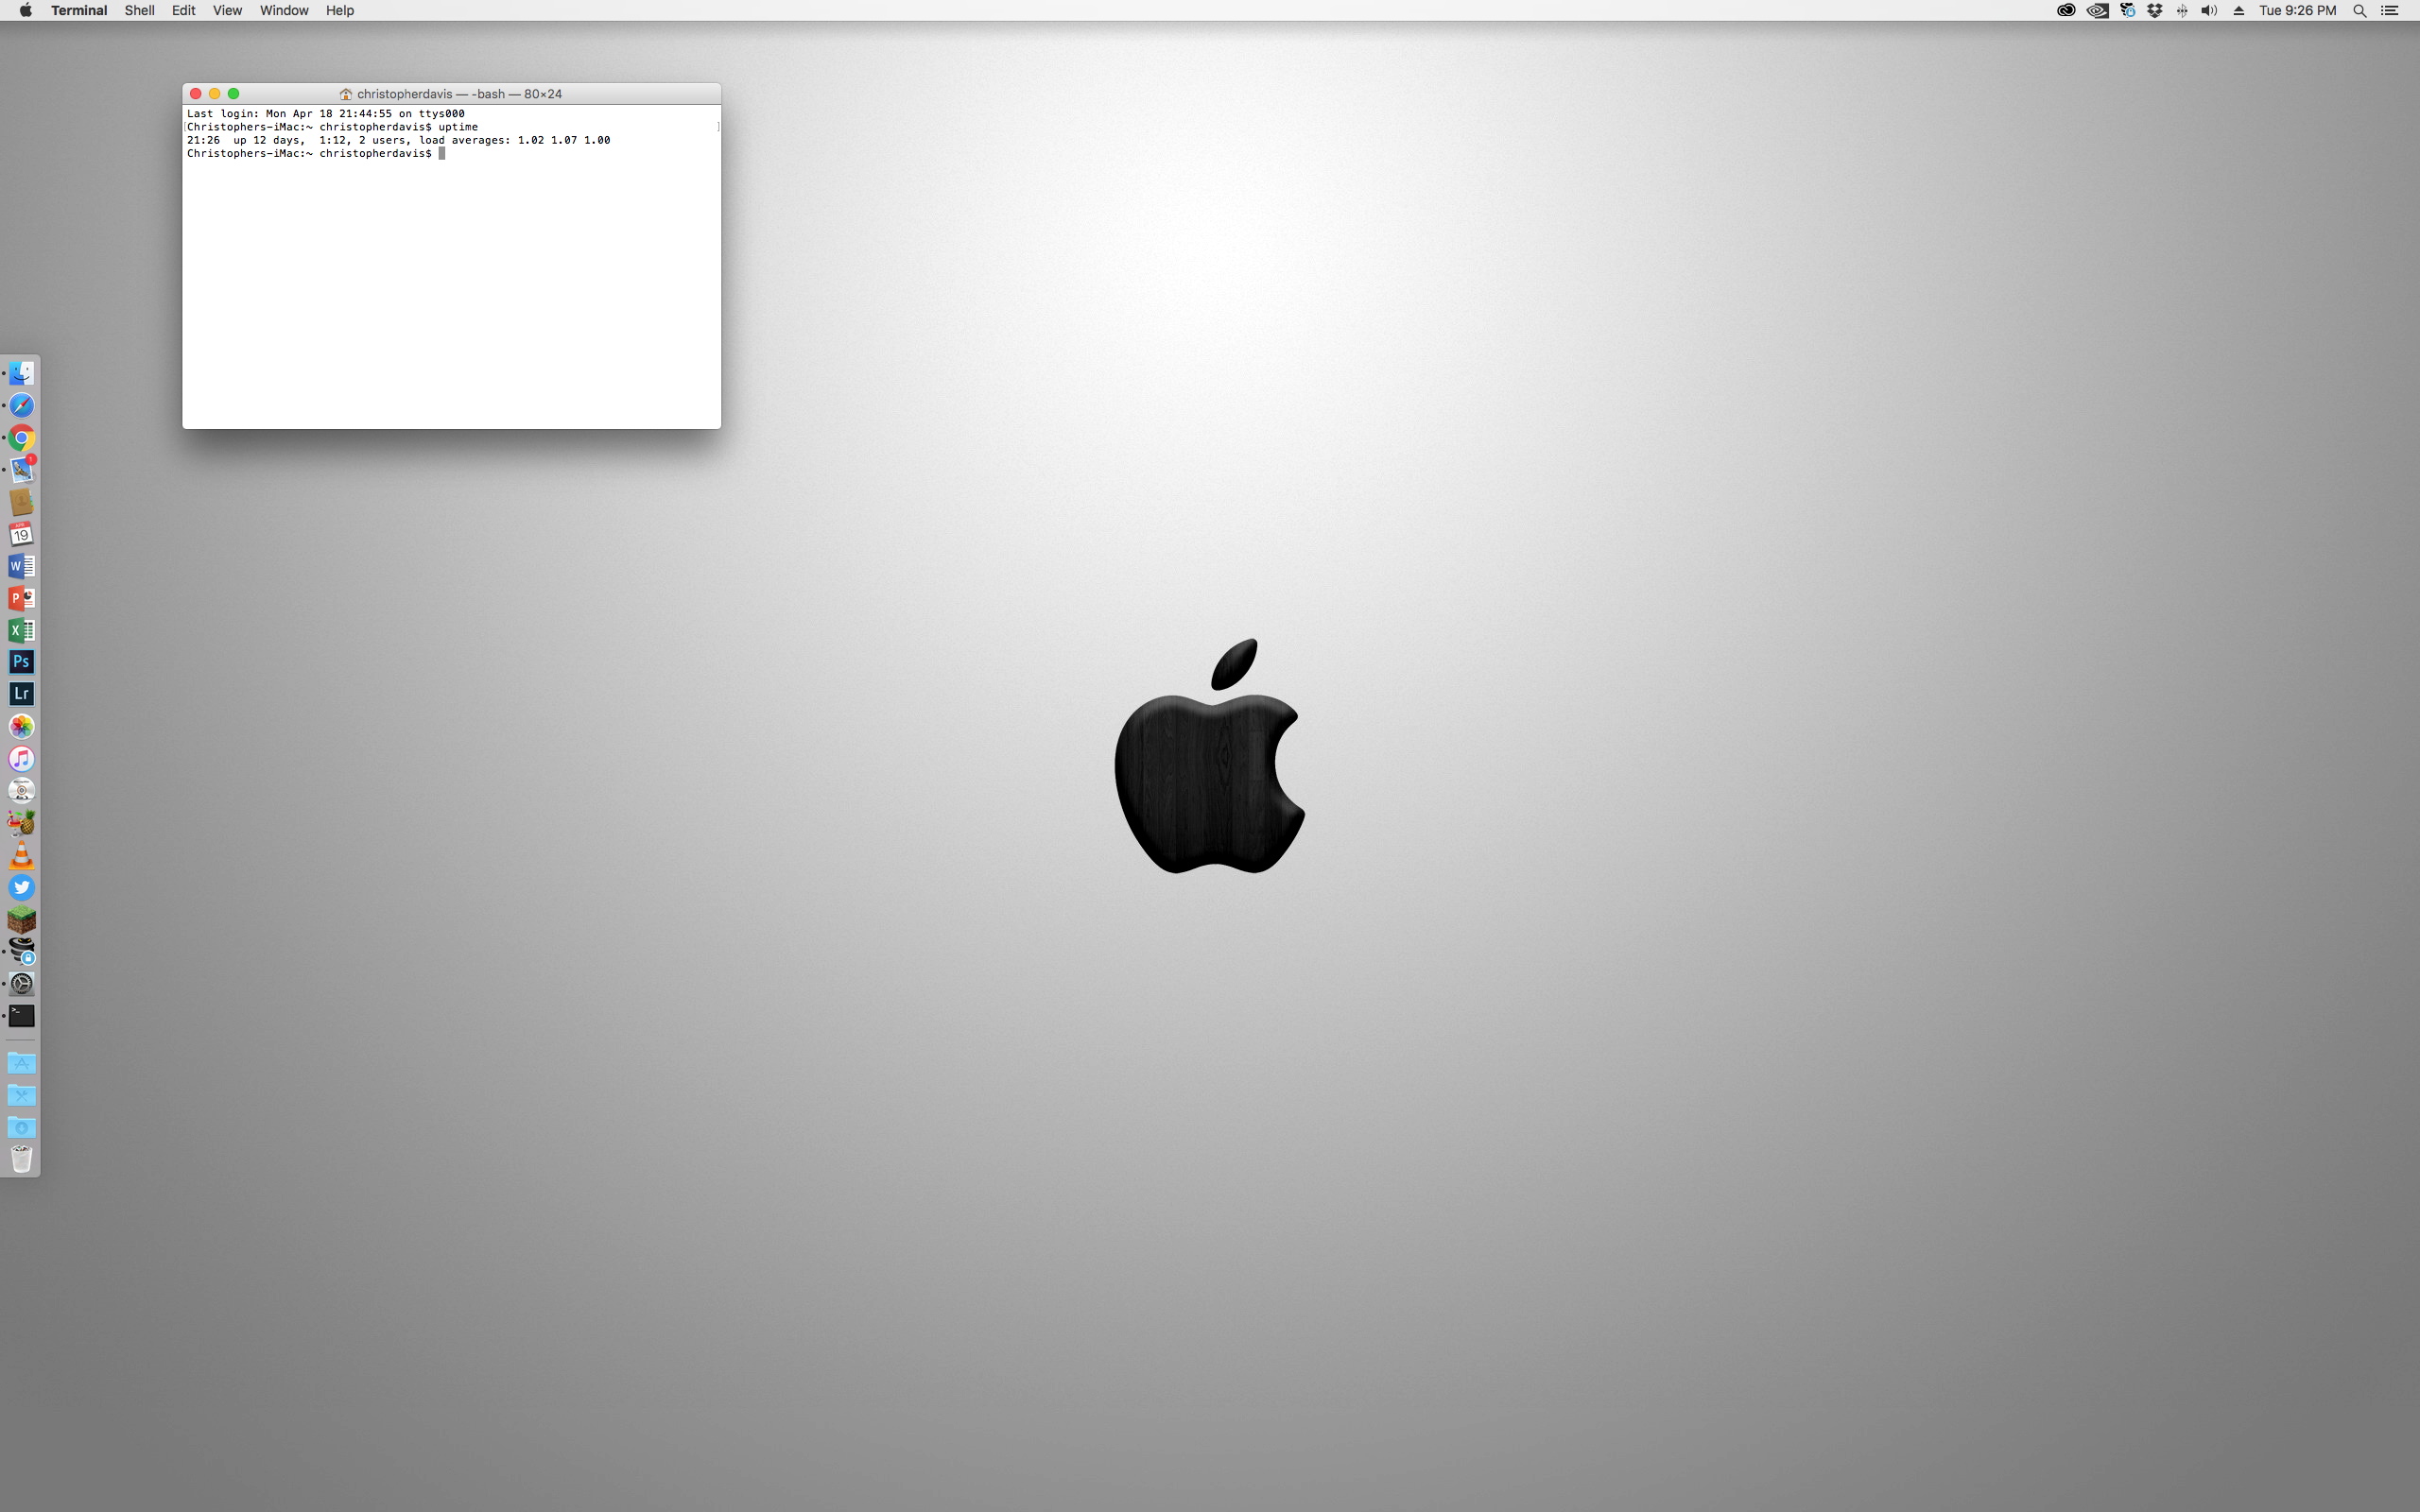Launch Twitter from the Dock
Viewport: 2420px width, 1512px height.
click(x=21, y=887)
